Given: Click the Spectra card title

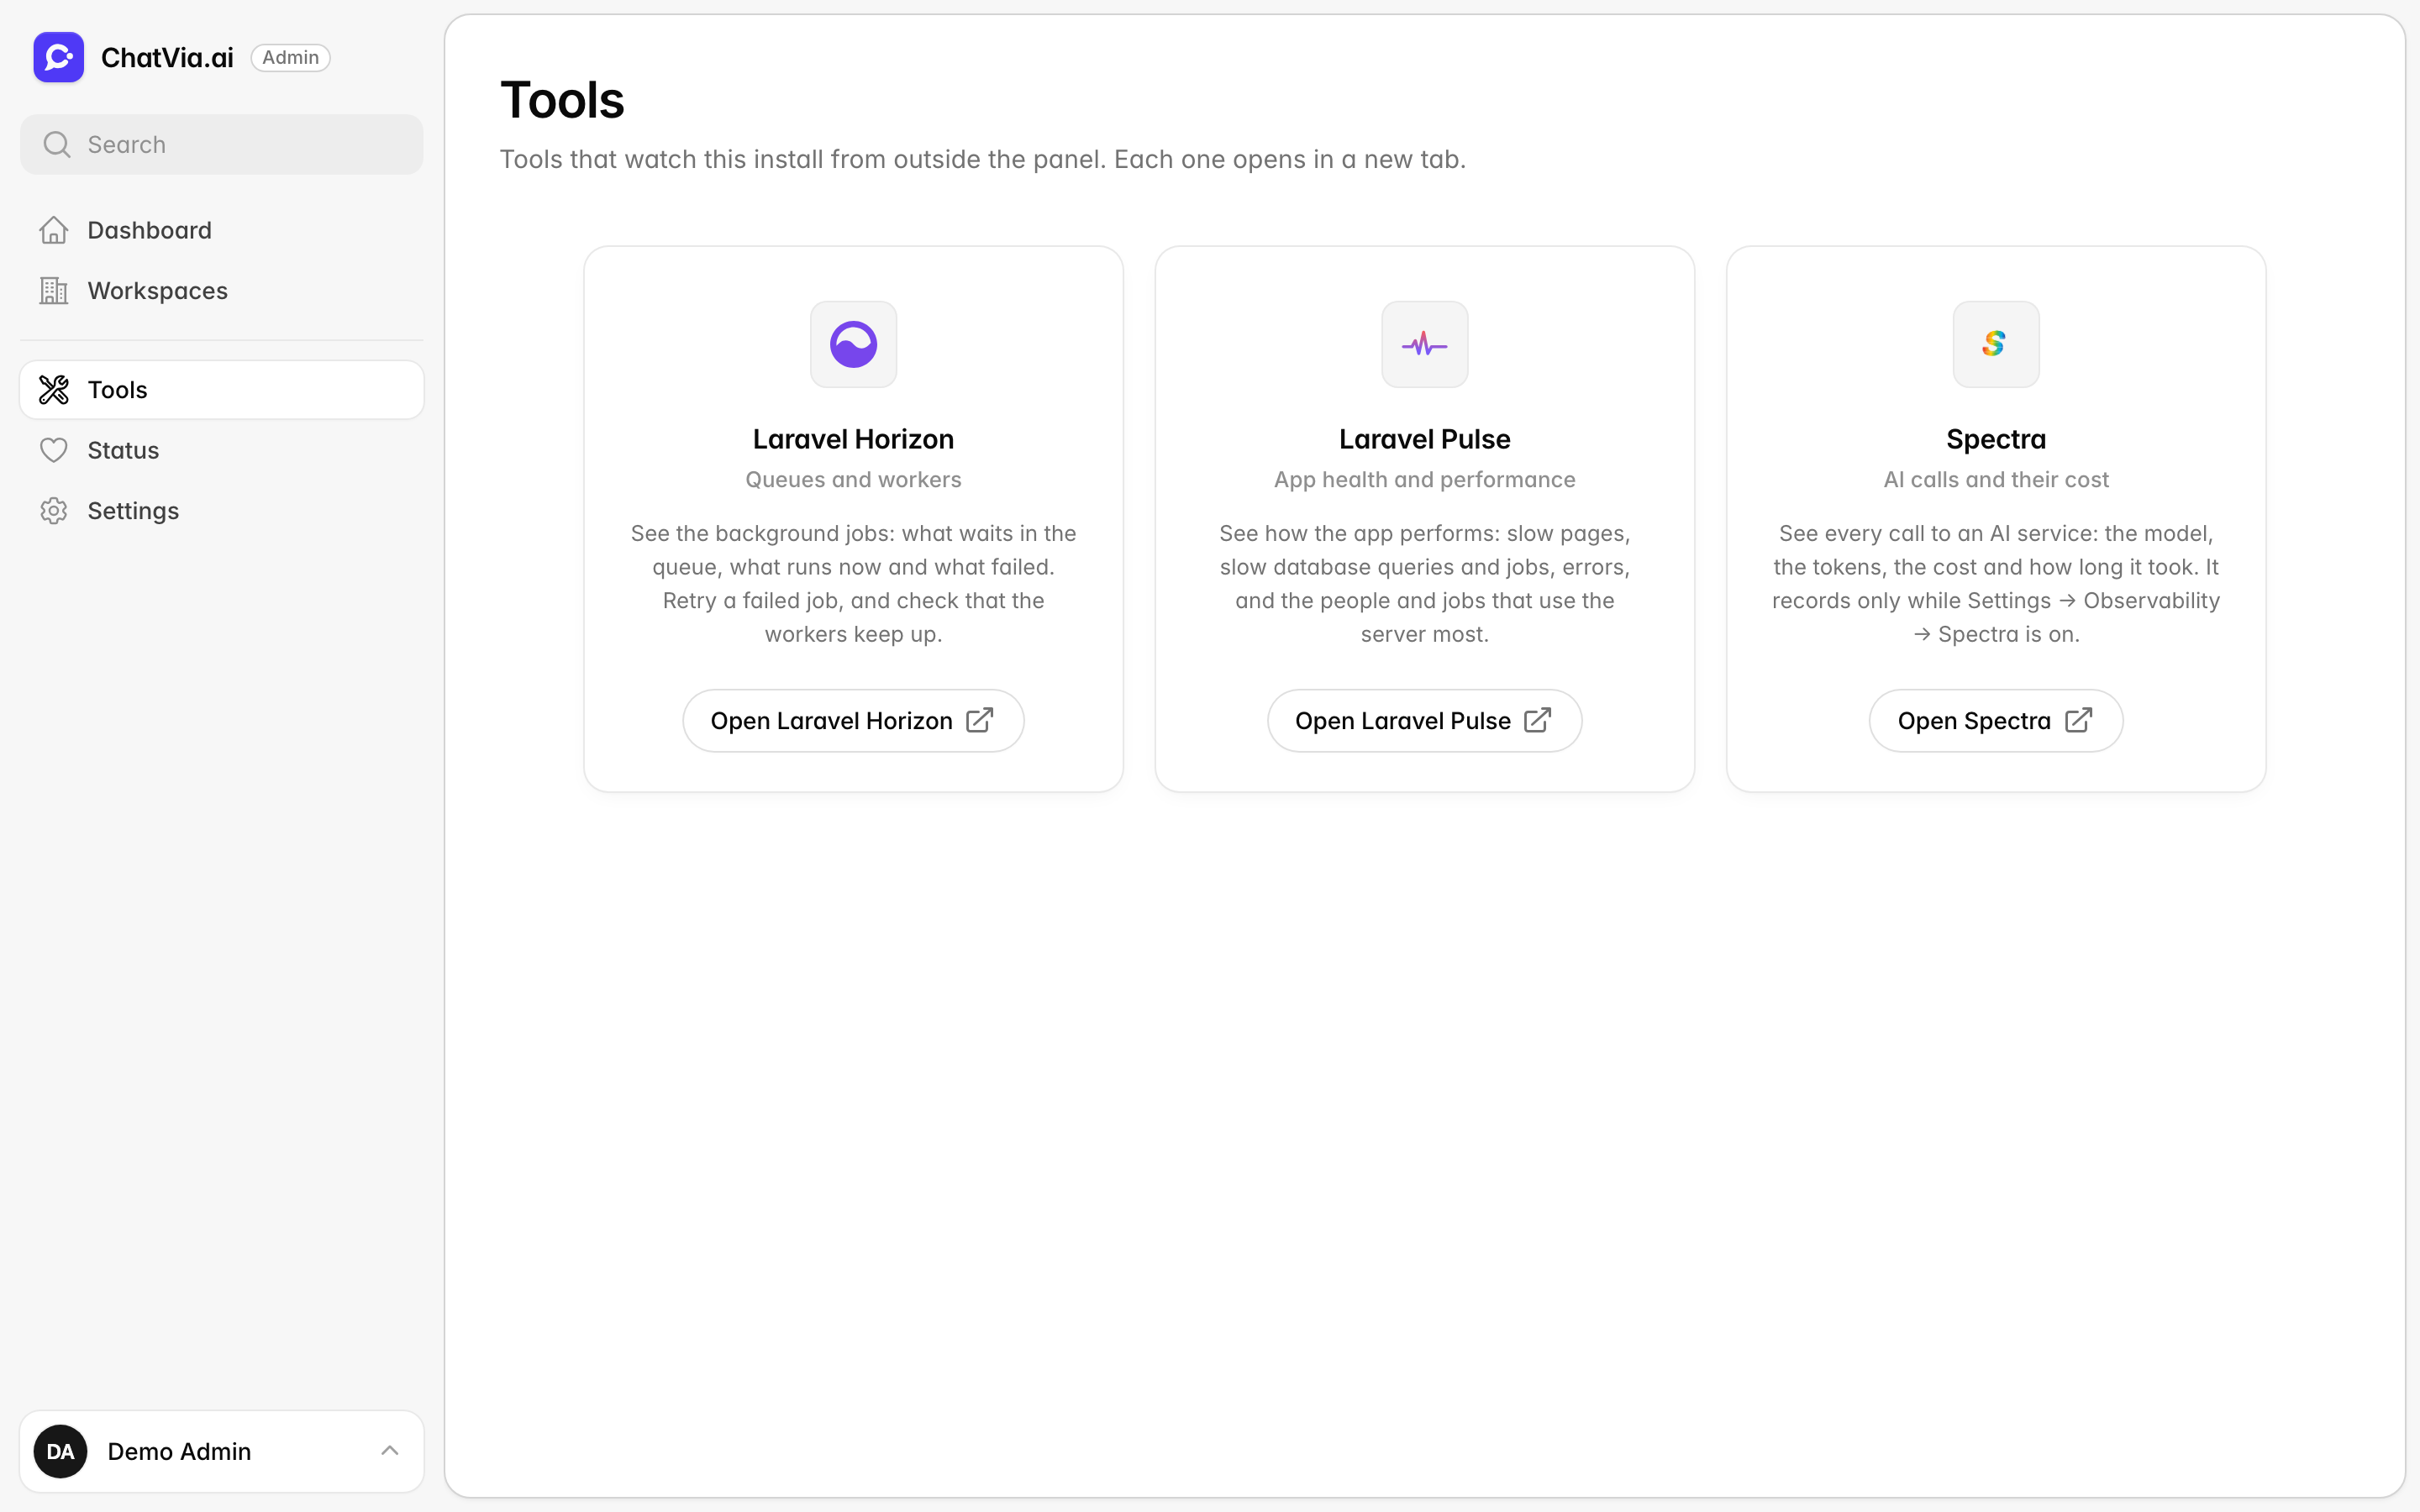Looking at the screenshot, I should tap(1995, 439).
